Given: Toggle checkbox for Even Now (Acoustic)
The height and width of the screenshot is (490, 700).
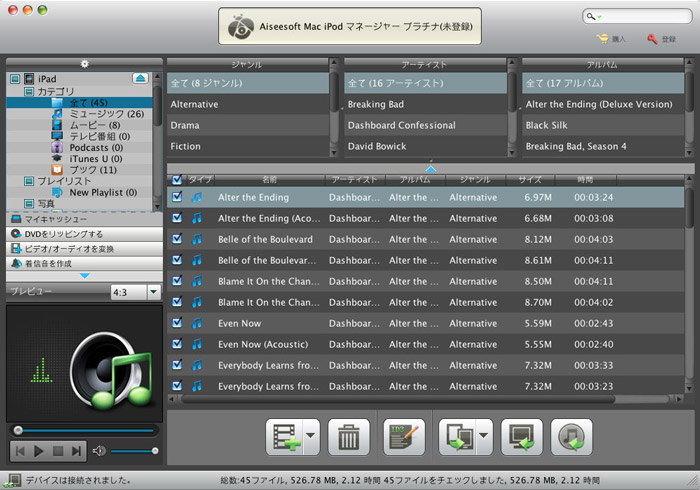Looking at the screenshot, I should (x=177, y=344).
